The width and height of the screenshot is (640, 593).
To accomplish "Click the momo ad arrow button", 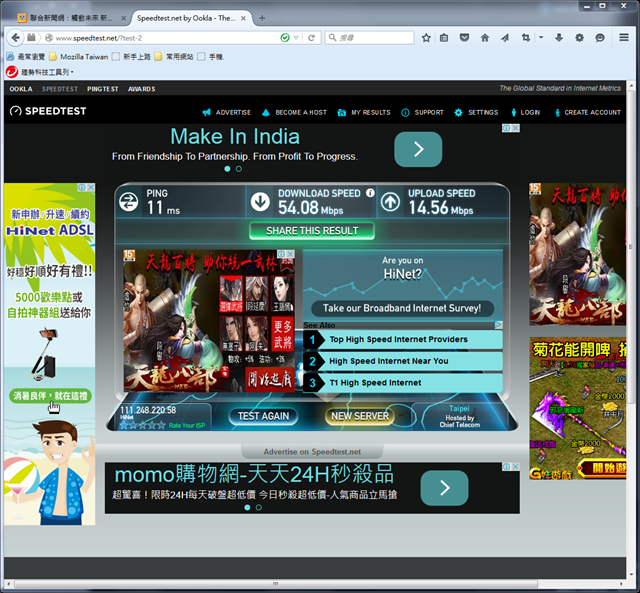I will pos(444,488).
